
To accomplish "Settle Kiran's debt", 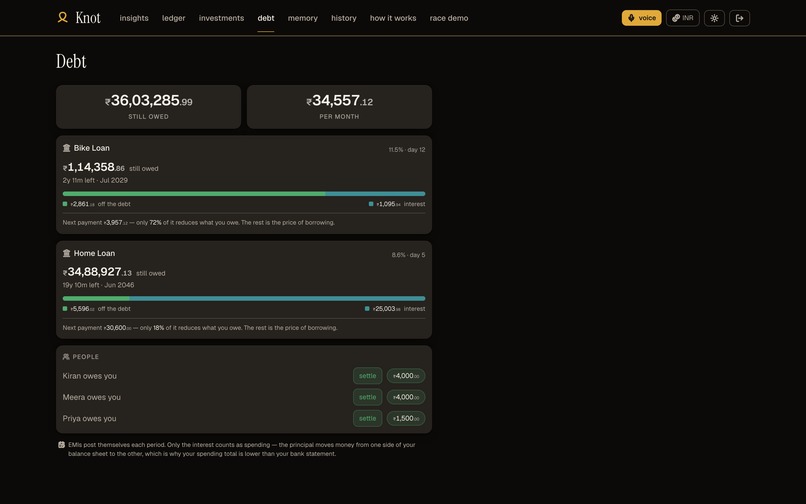I will 368,376.
